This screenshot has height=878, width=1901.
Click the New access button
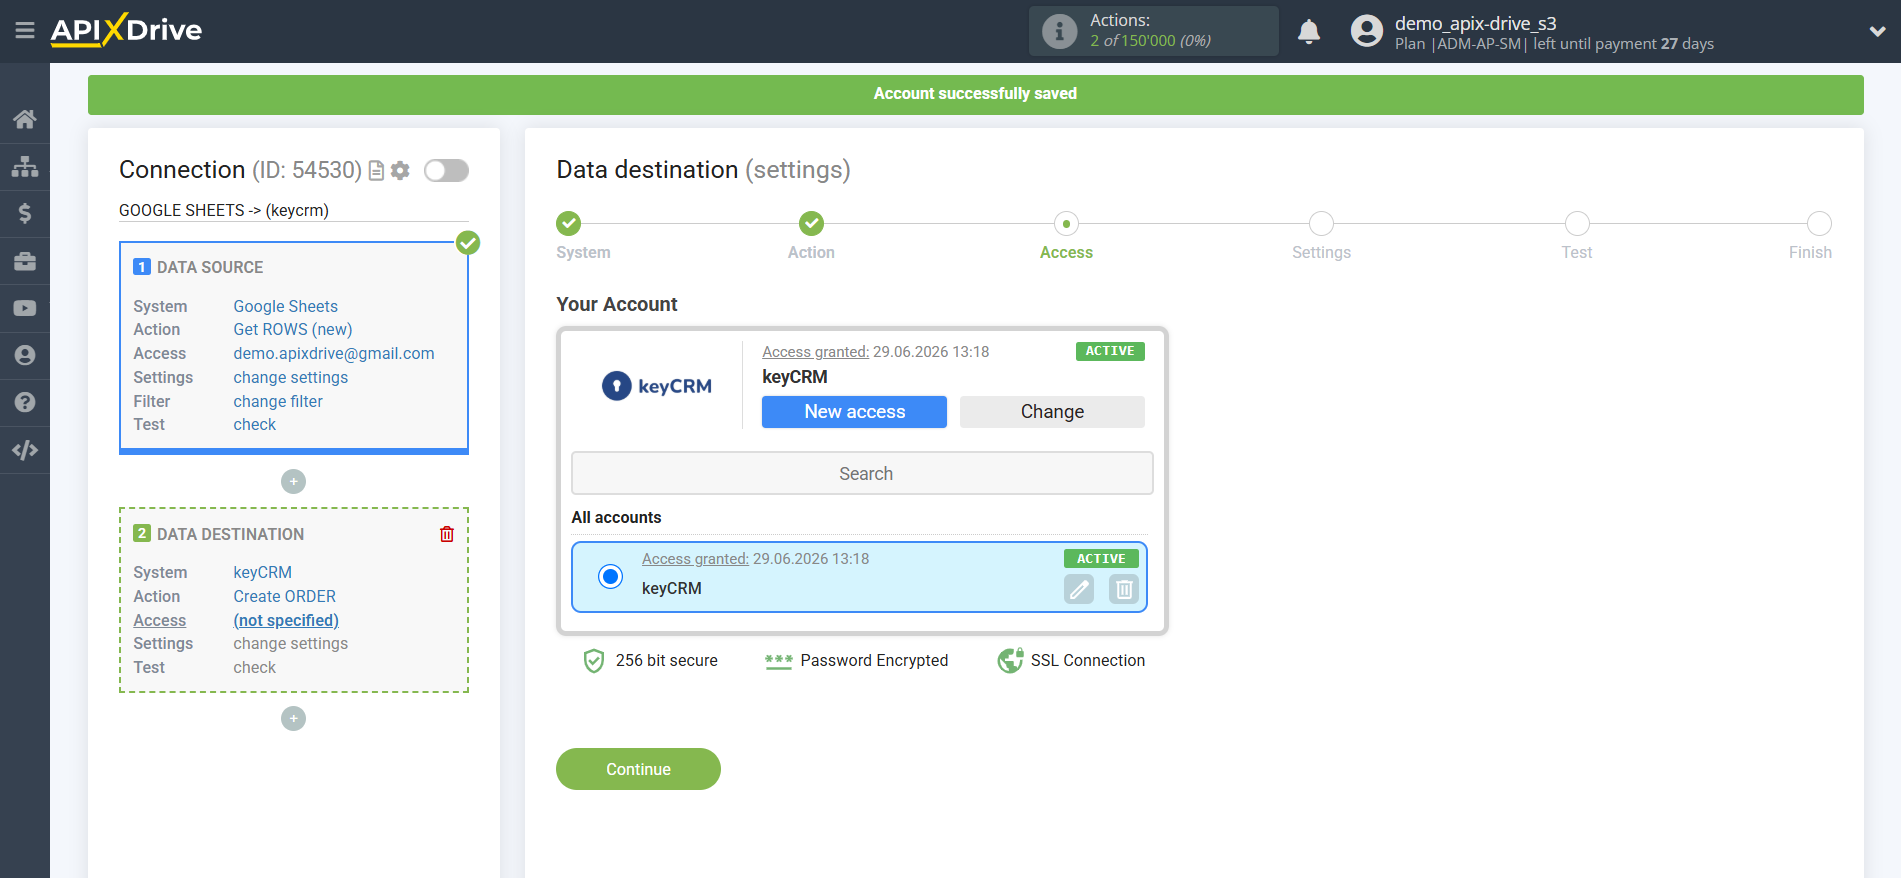pyautogui.click(x=854, y=412)
